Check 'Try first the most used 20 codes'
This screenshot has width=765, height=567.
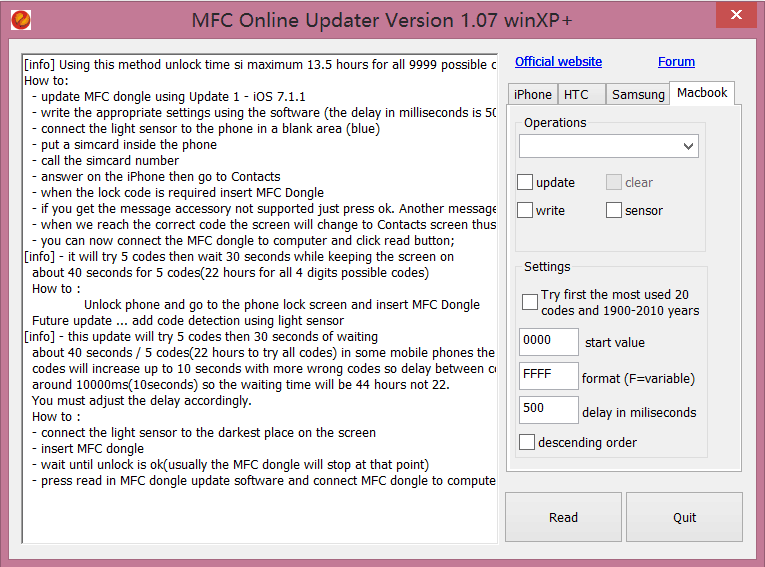[x=530, y=302]
